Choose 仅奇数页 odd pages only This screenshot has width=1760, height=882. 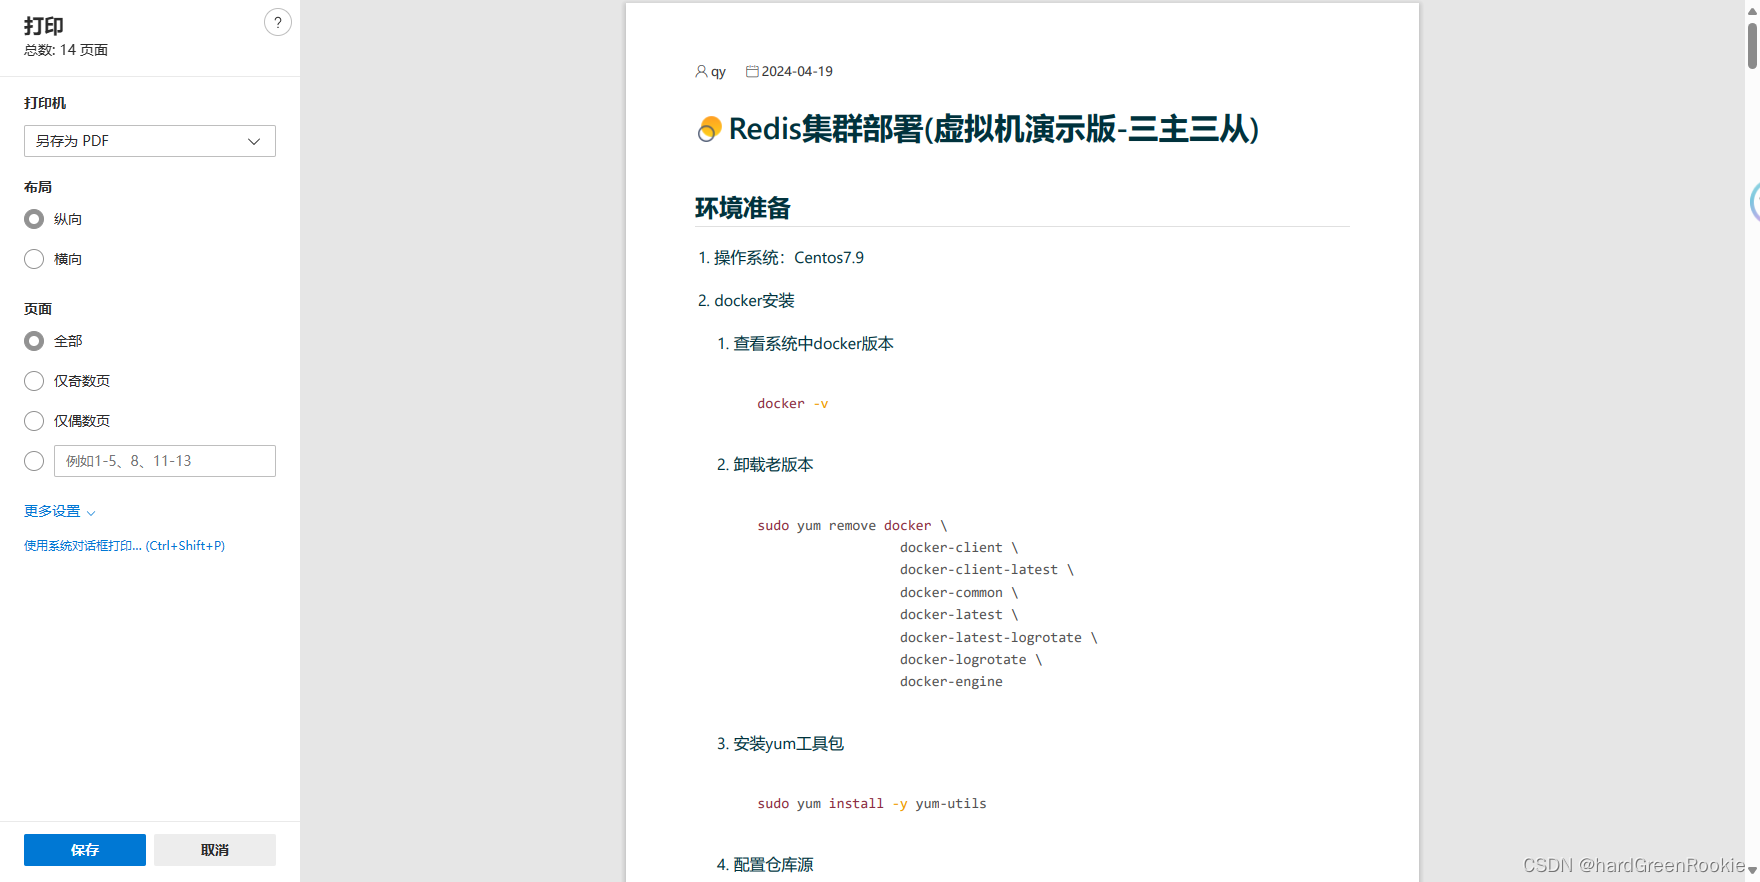pyautogui.click(x=34, y=381)
